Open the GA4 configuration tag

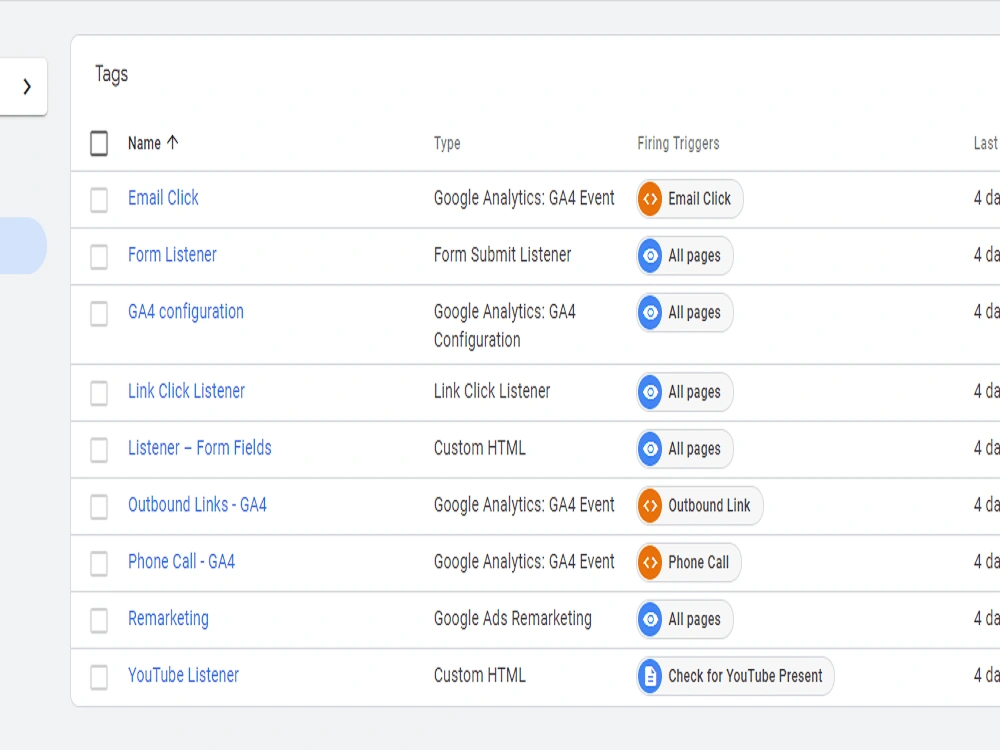click(x=186, y=312)
